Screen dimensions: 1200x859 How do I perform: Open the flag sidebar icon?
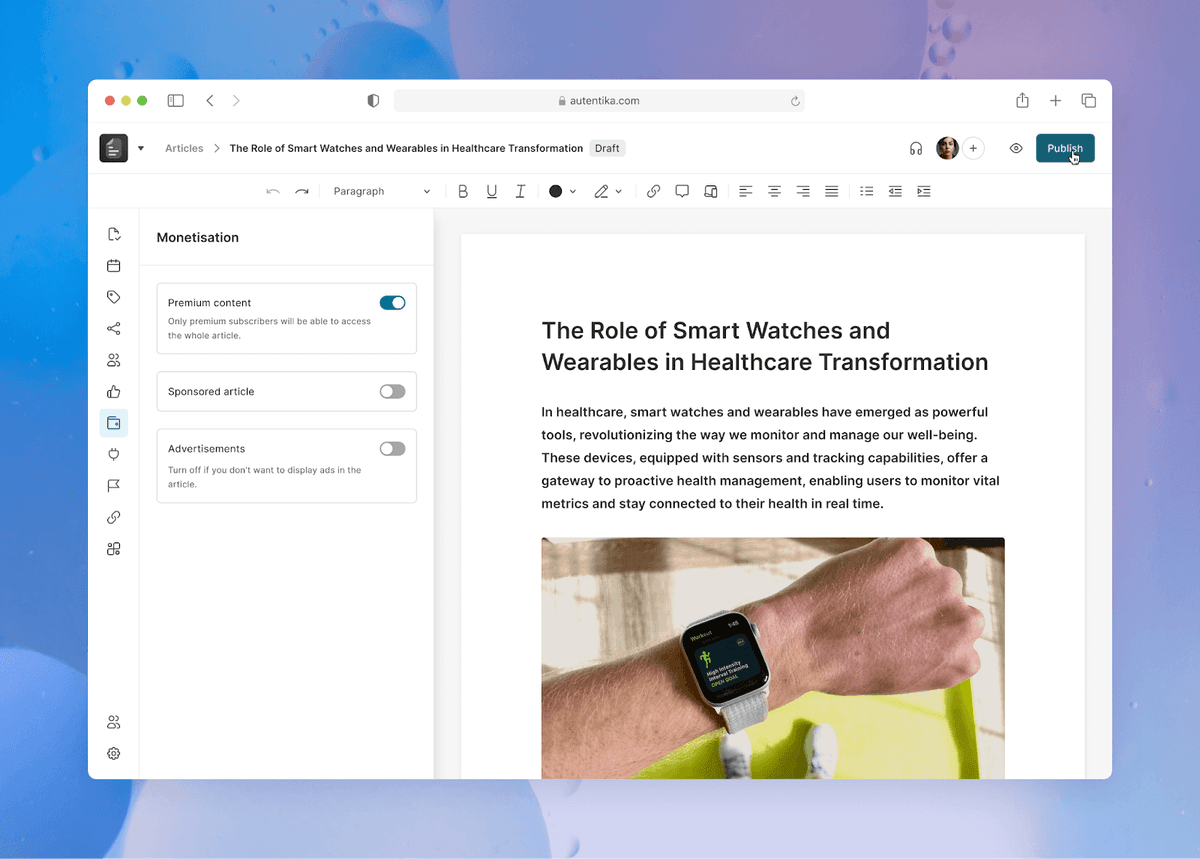point(114,486)
